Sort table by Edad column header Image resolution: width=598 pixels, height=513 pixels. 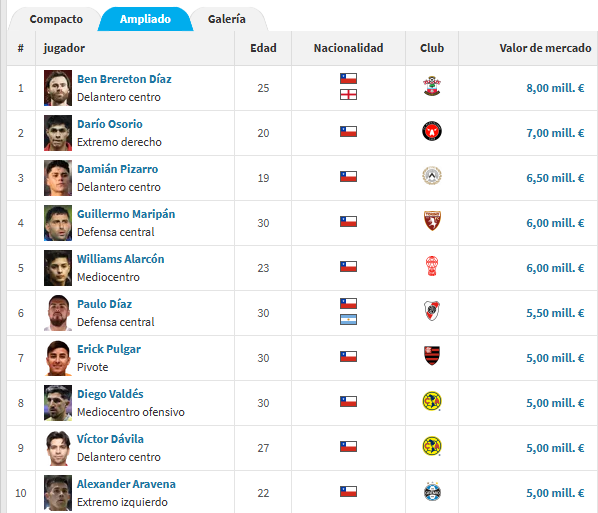[263, 48]
